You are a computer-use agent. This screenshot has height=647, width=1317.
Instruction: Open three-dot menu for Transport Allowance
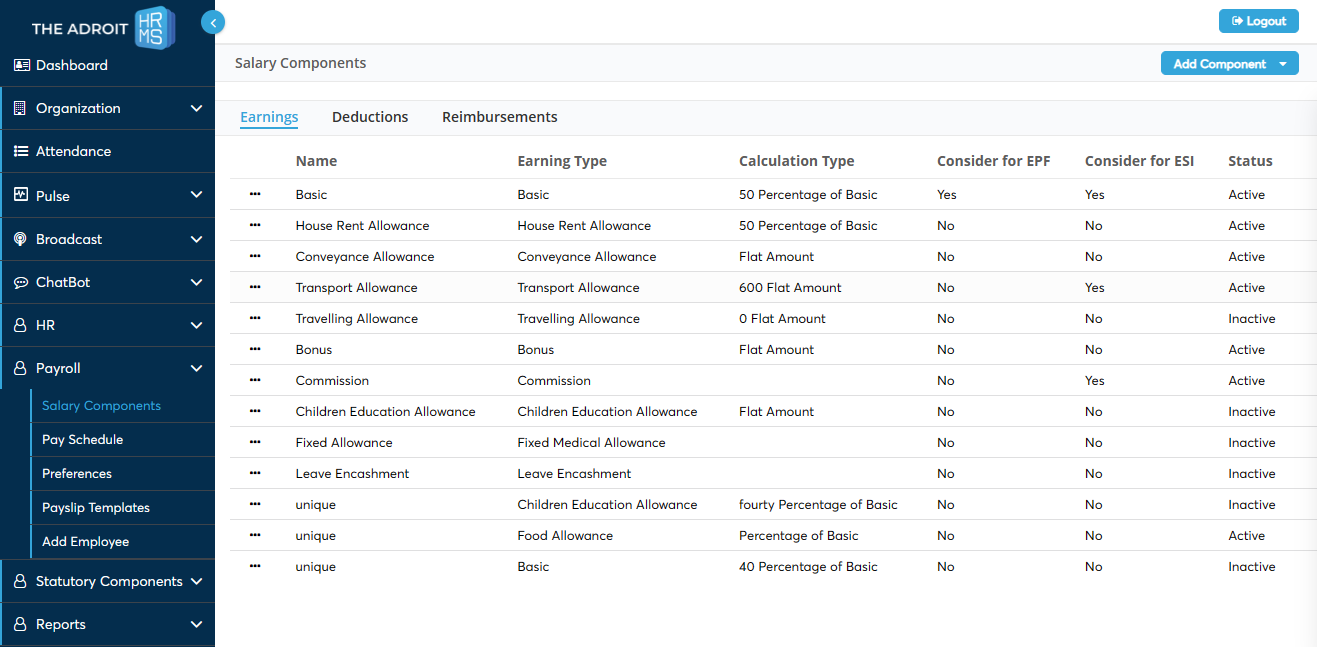[255, 287]
